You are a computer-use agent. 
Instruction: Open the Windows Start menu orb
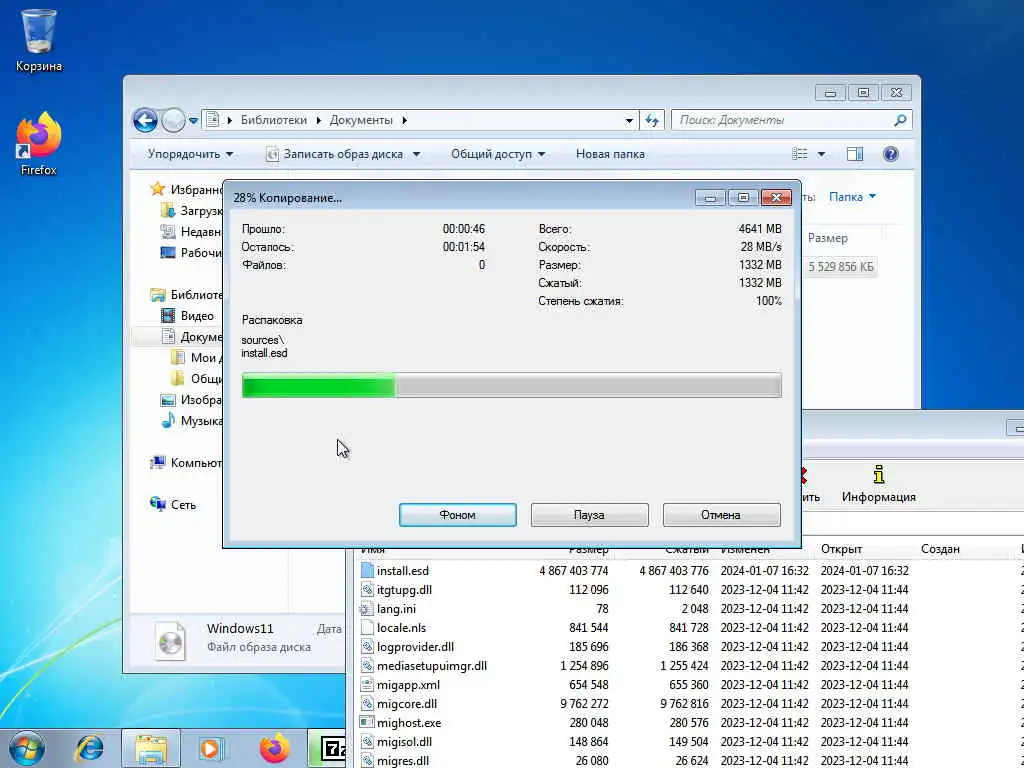[27, 748]
